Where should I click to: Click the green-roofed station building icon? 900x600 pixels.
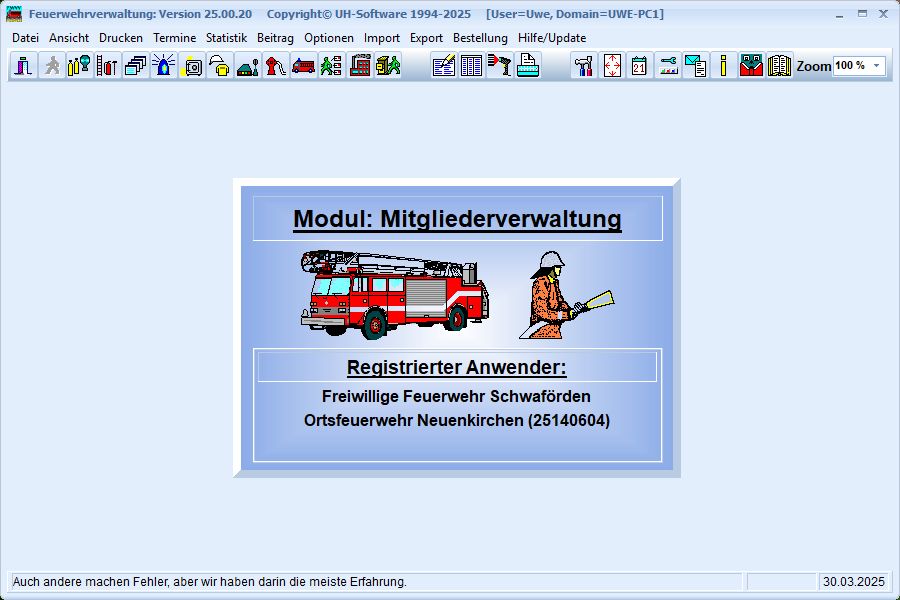tap(247, 65)
